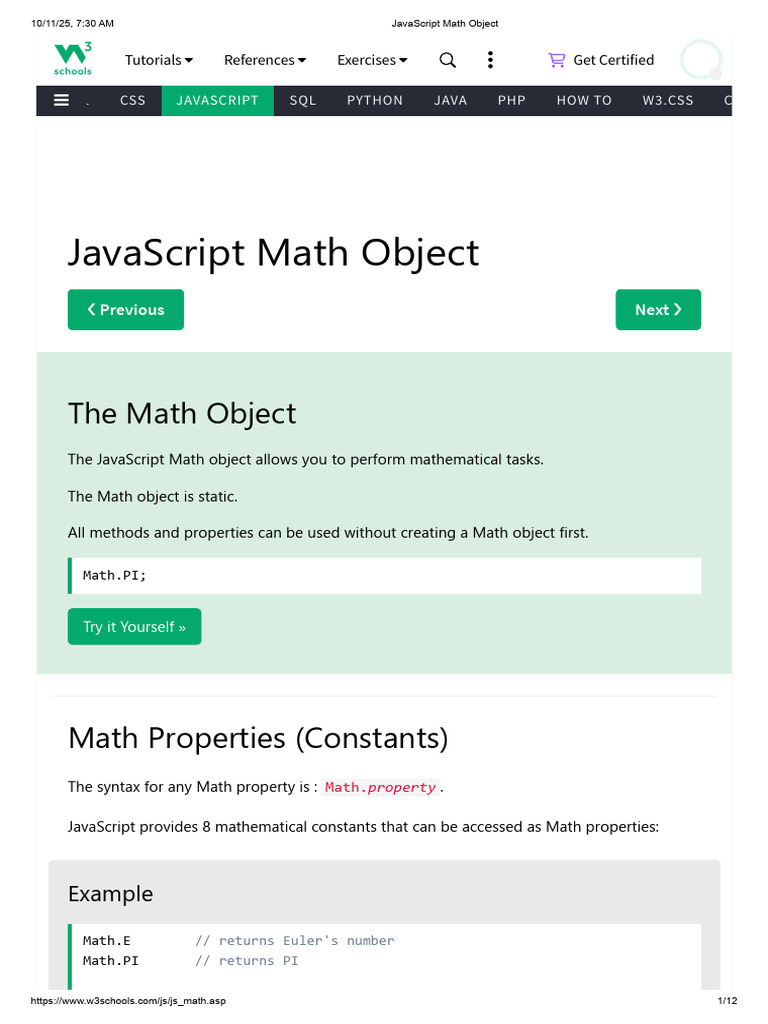Click the W3Schools logo
The image size is (768, 1024).
72,59
